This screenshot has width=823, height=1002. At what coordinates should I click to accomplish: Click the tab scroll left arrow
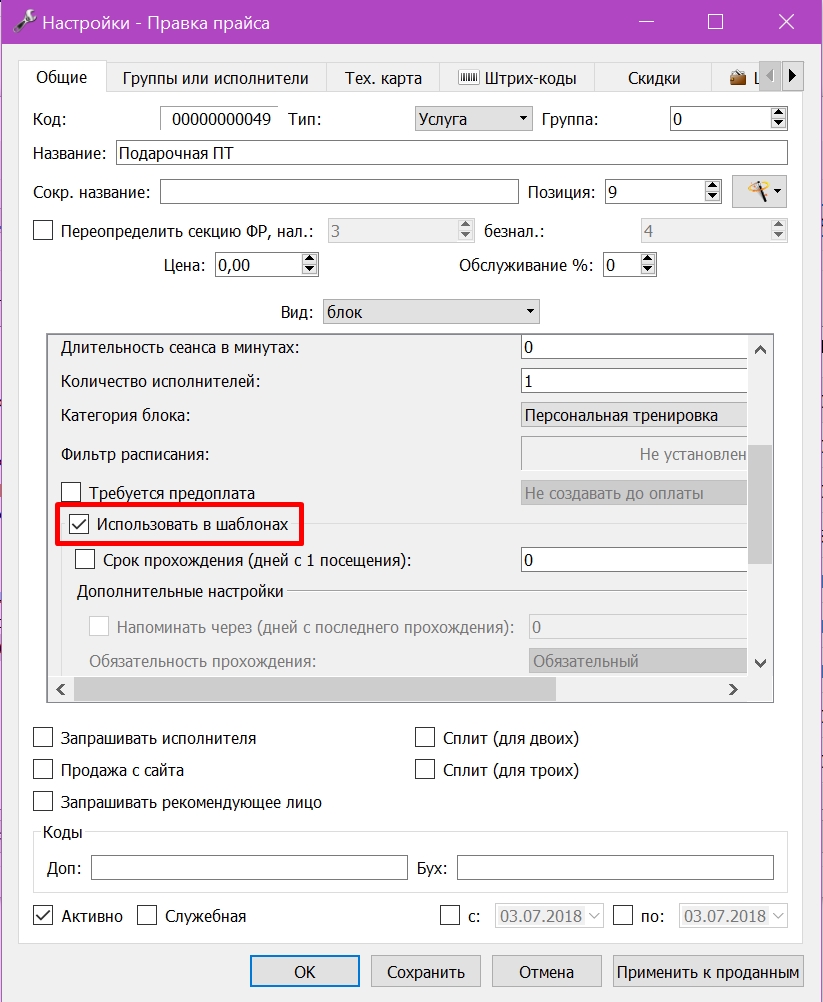(770, 76)
